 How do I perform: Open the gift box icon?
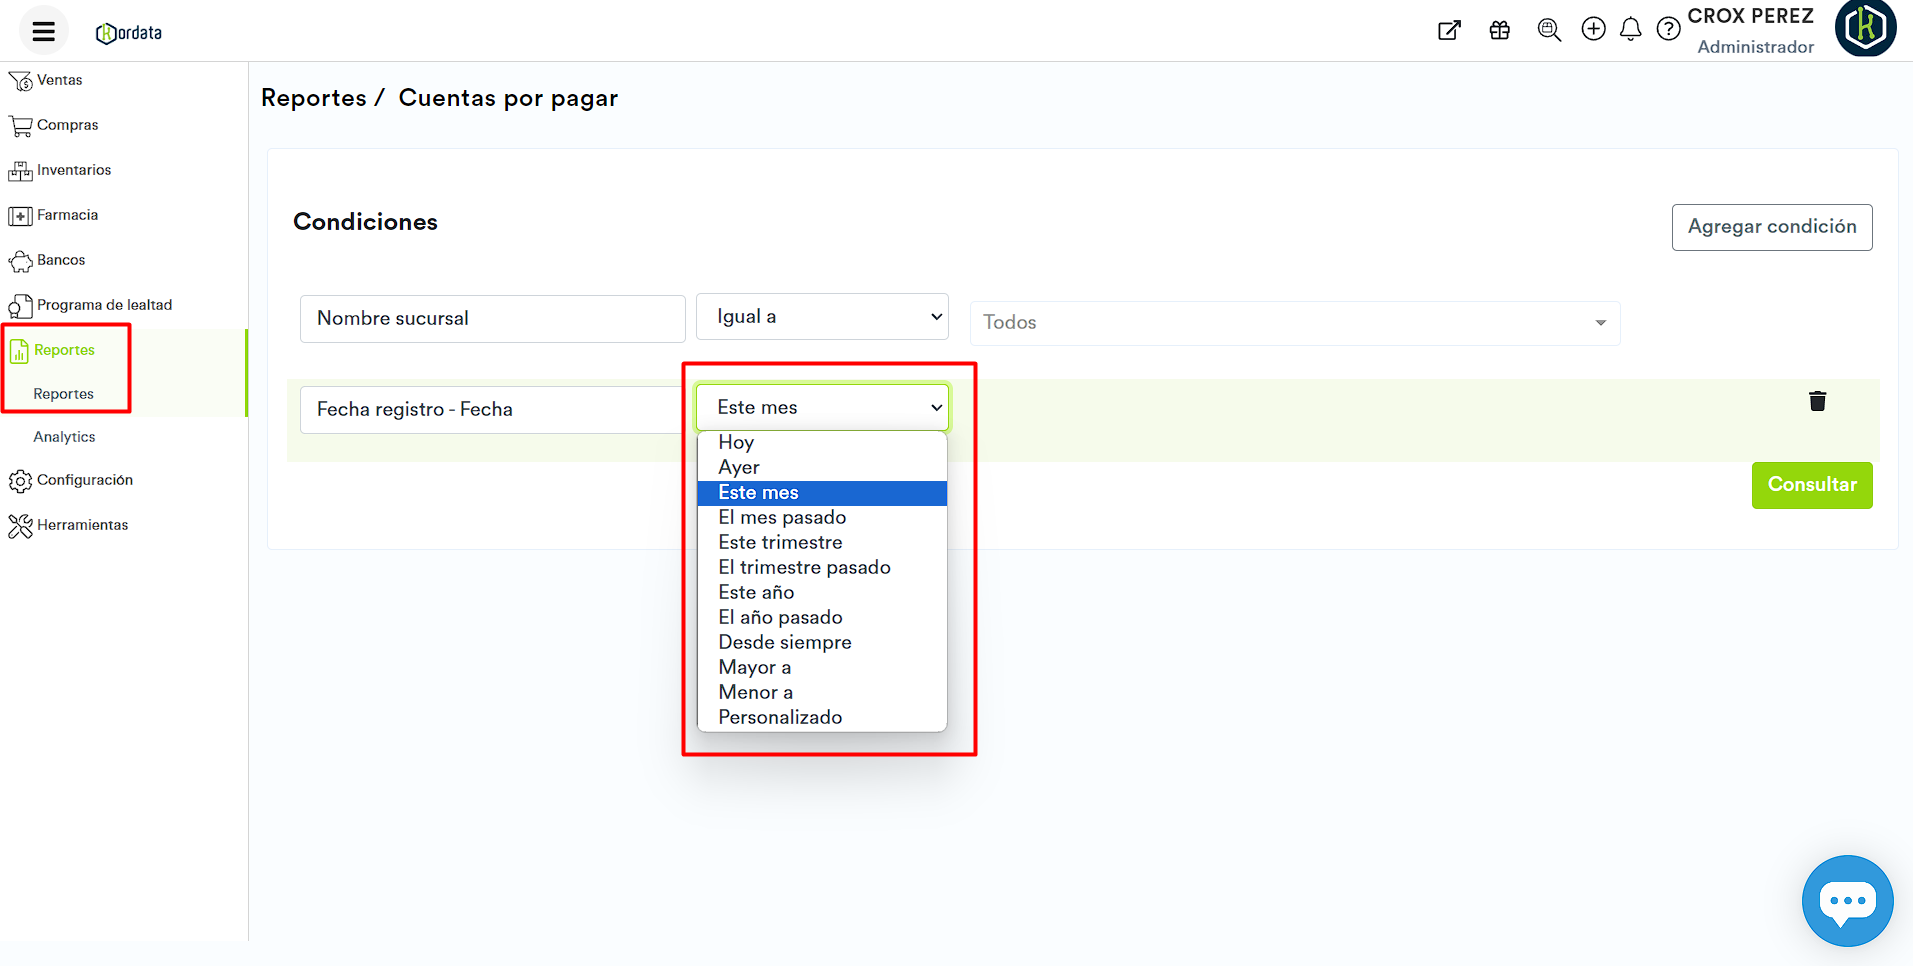[1499, 30]
